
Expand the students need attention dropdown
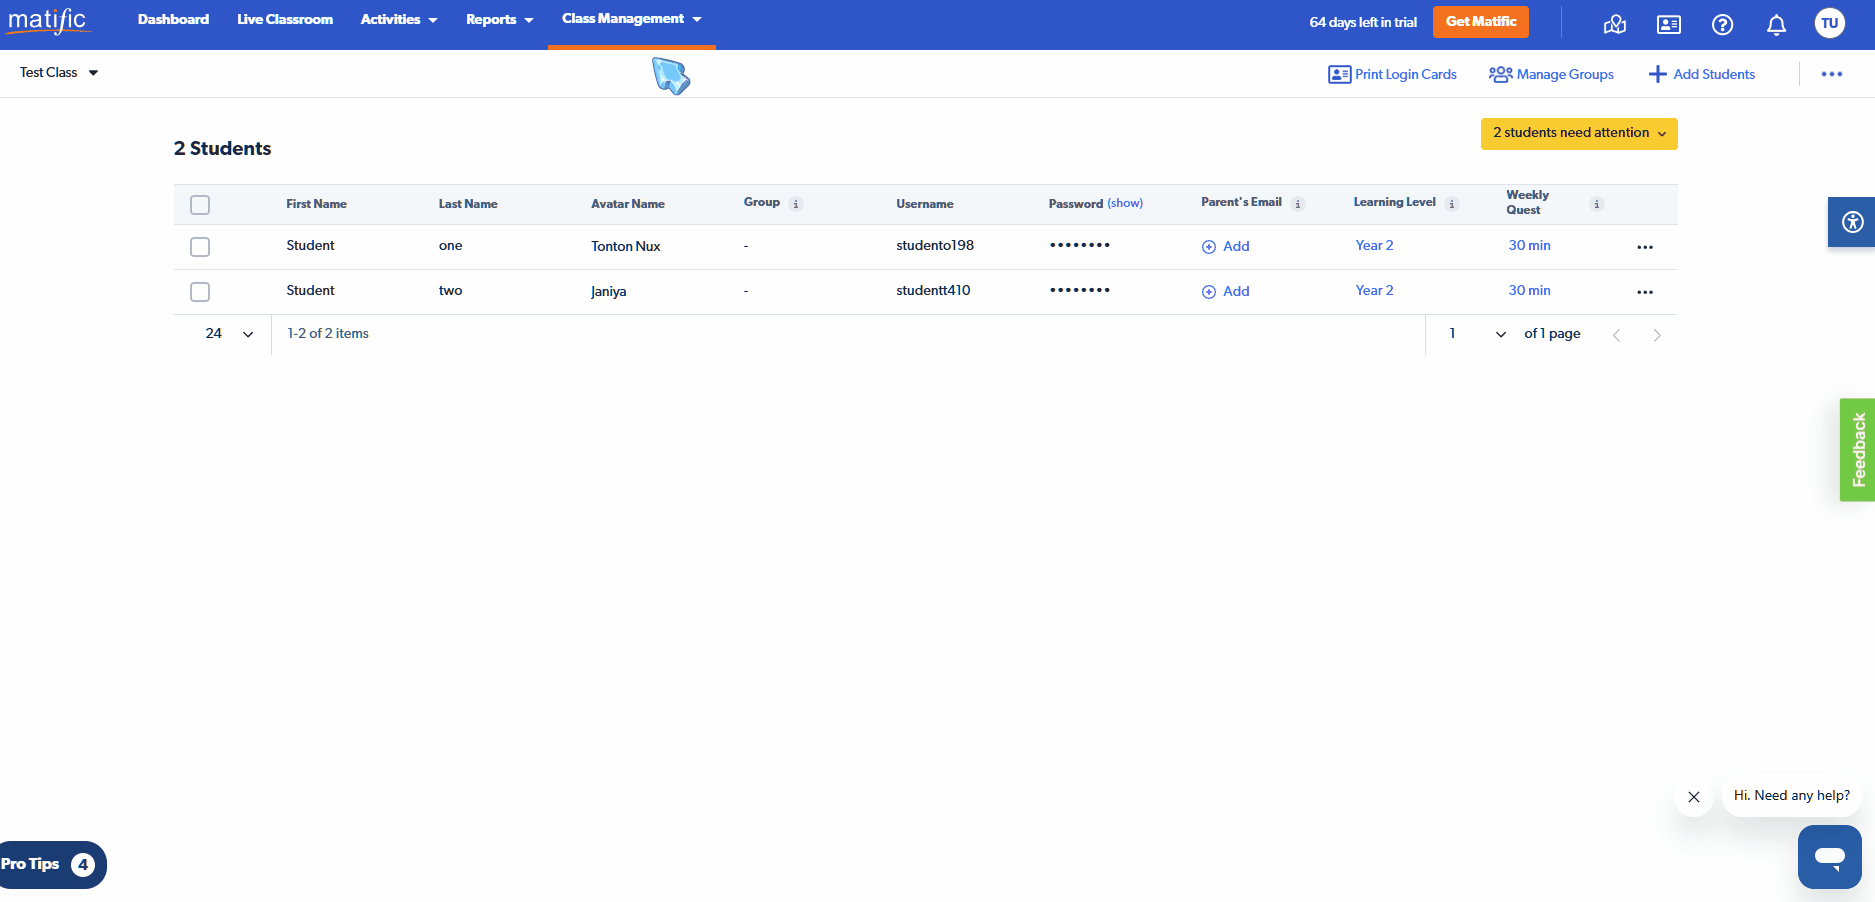(1578, 133)
